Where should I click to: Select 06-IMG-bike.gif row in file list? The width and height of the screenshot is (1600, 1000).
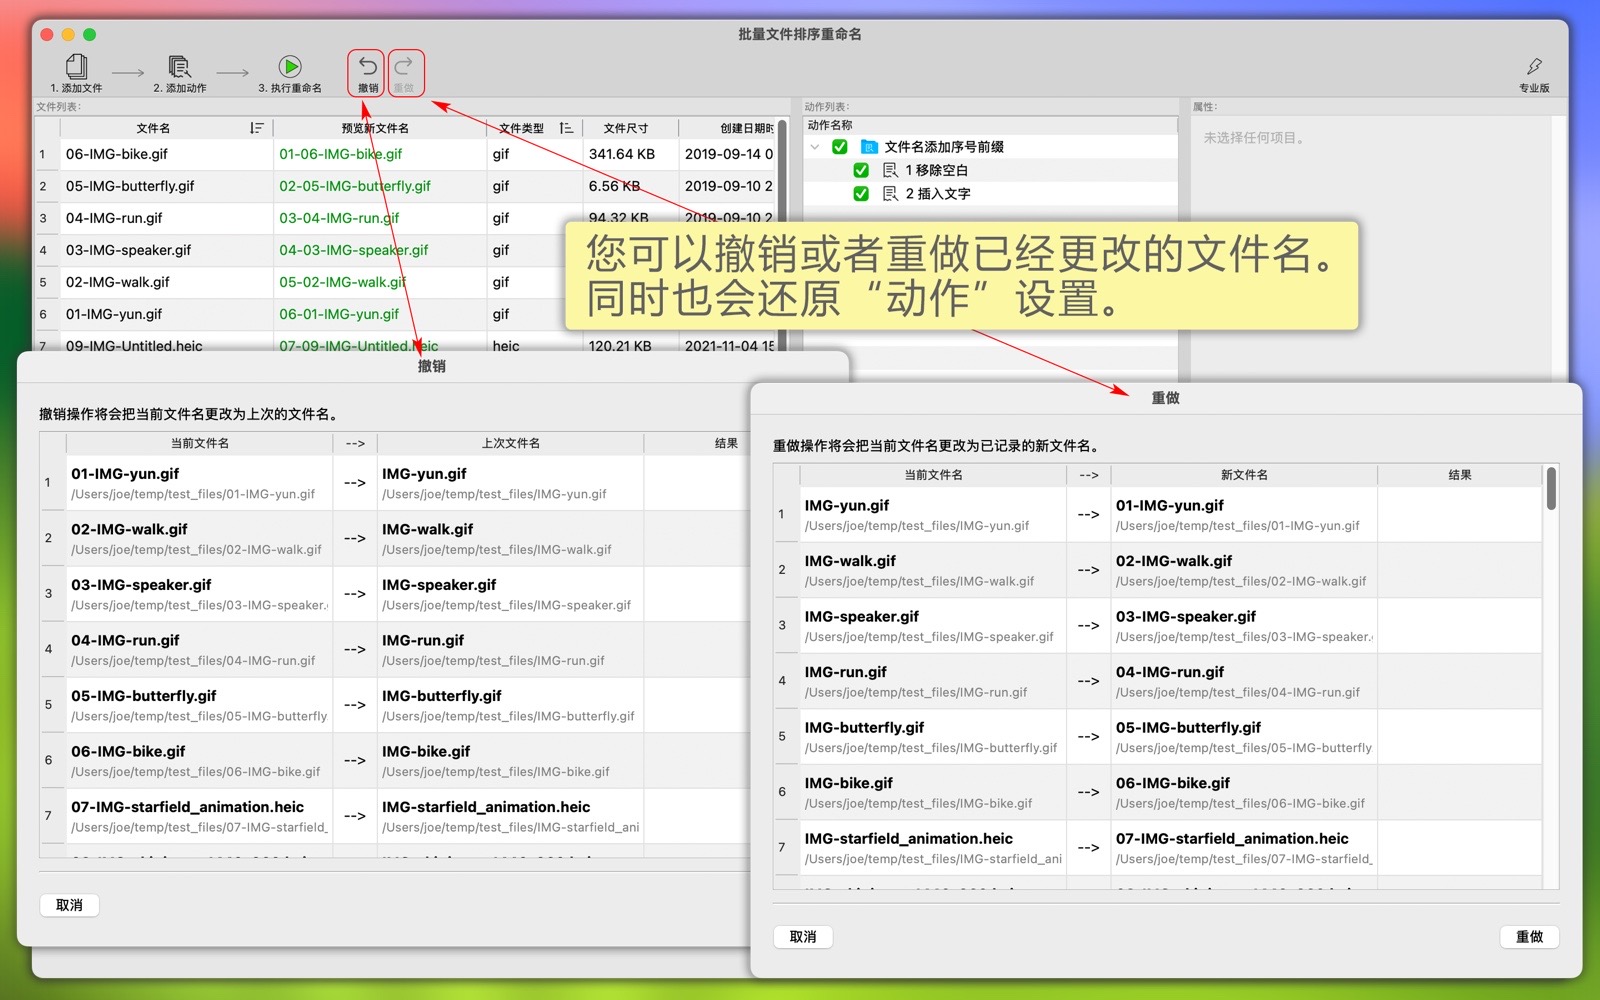(x=160, y=154)
